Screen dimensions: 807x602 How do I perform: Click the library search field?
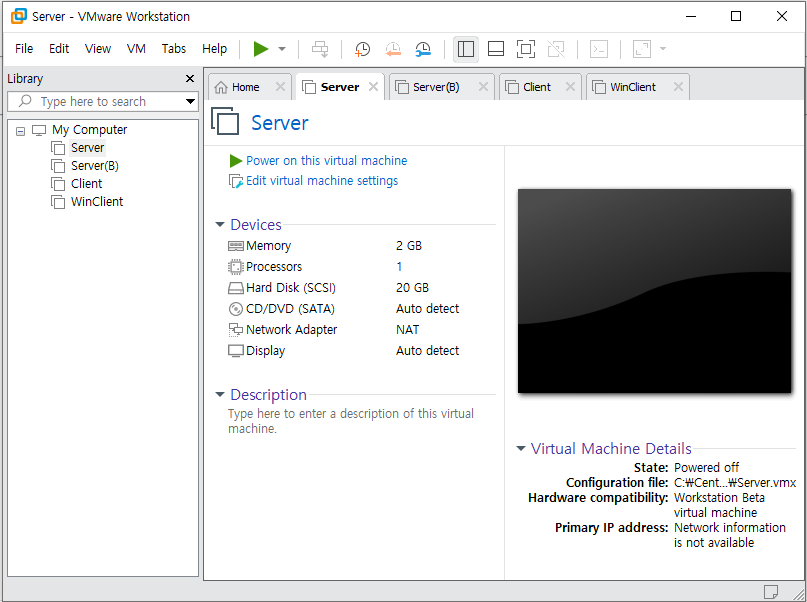click(x=103, y=101)
